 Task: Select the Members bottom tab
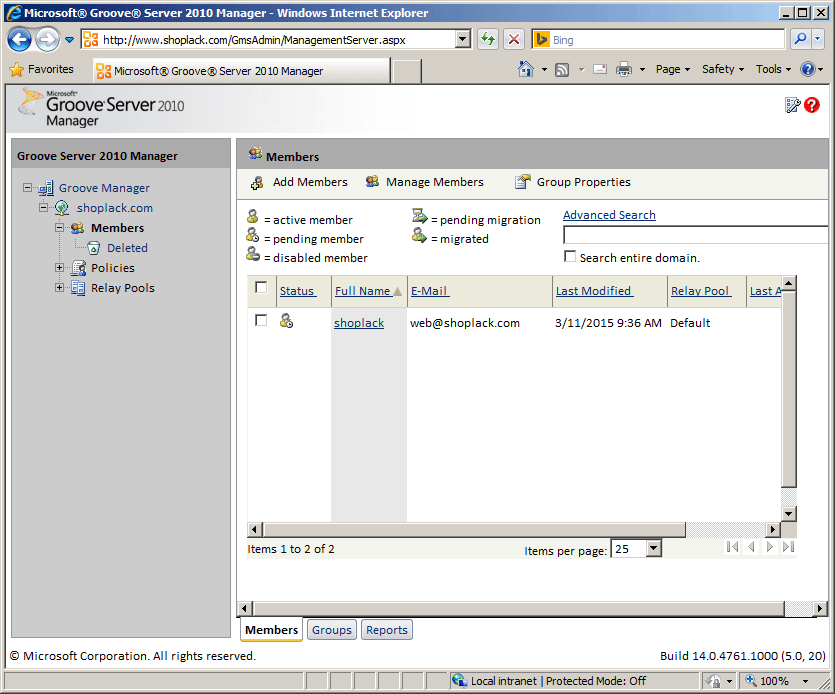click(x=272, y=630)
